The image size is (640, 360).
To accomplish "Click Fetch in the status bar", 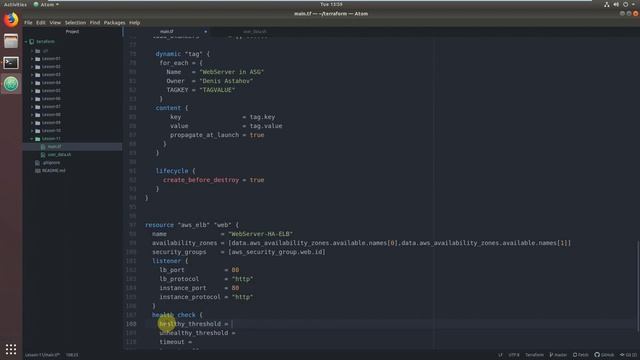I will [580, 355].
